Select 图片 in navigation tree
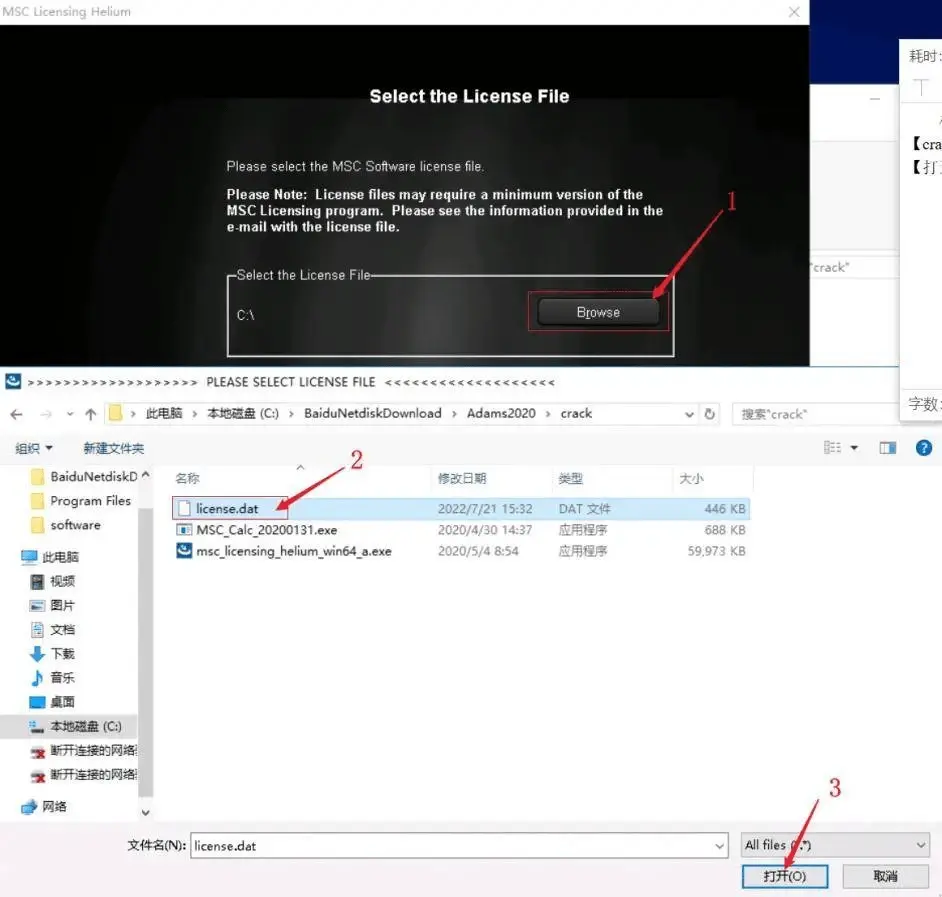This screenshot has width=942, height=897. (x=52, y=605)
